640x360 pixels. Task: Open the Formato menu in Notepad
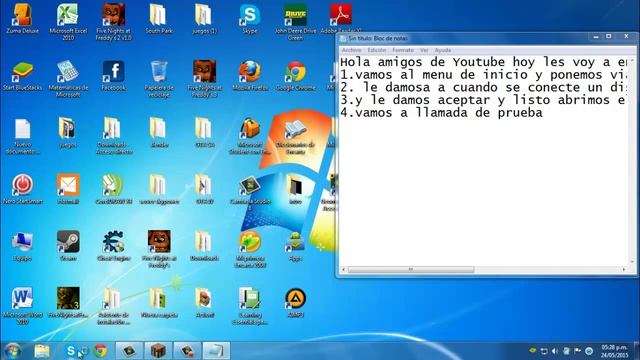403,50
